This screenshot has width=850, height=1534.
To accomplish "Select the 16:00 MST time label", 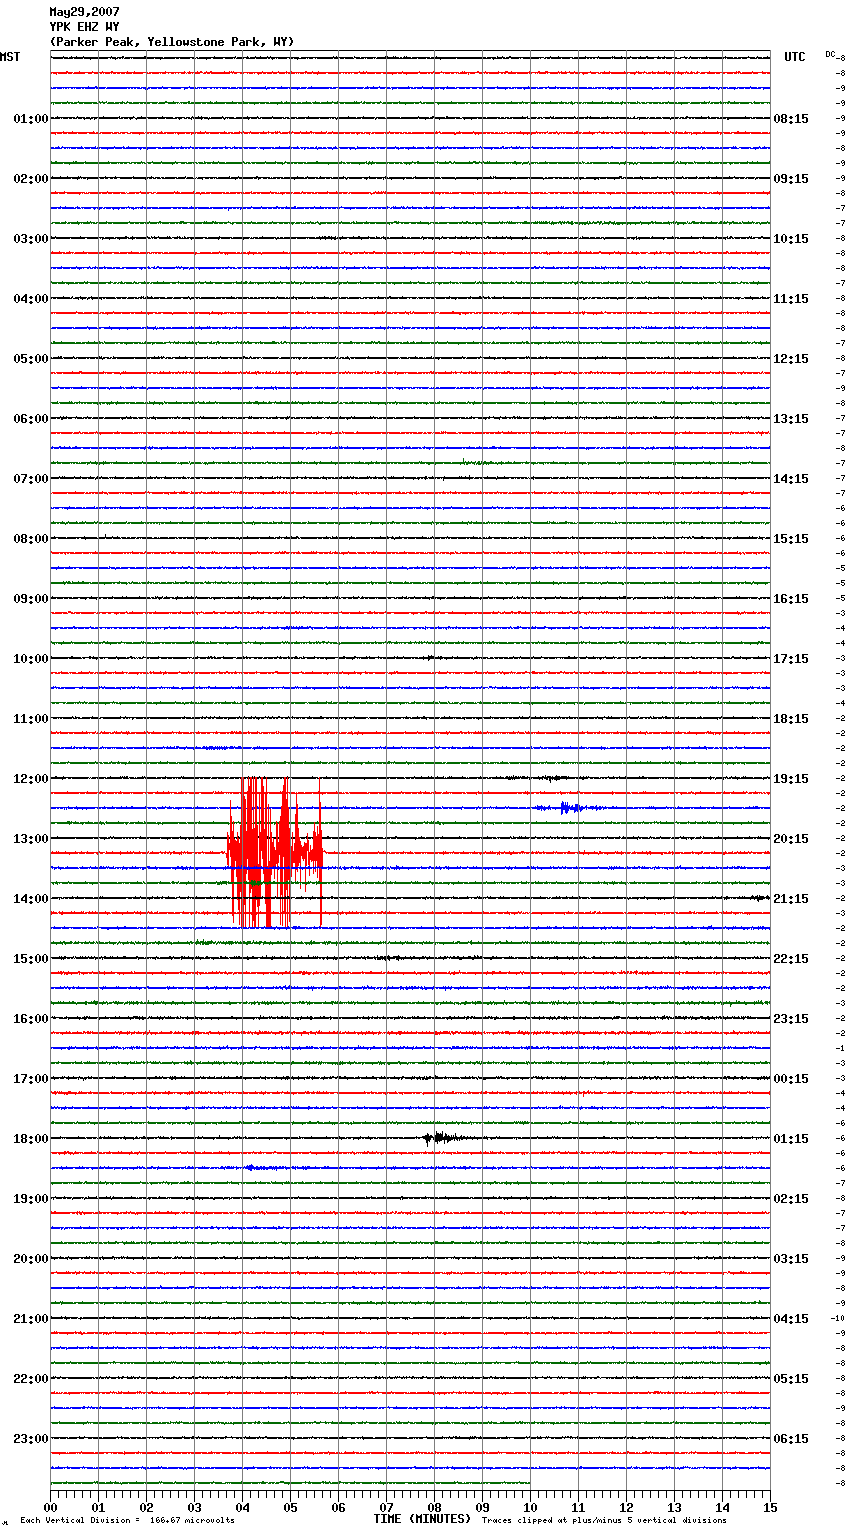I will (x=31, y=1019).
